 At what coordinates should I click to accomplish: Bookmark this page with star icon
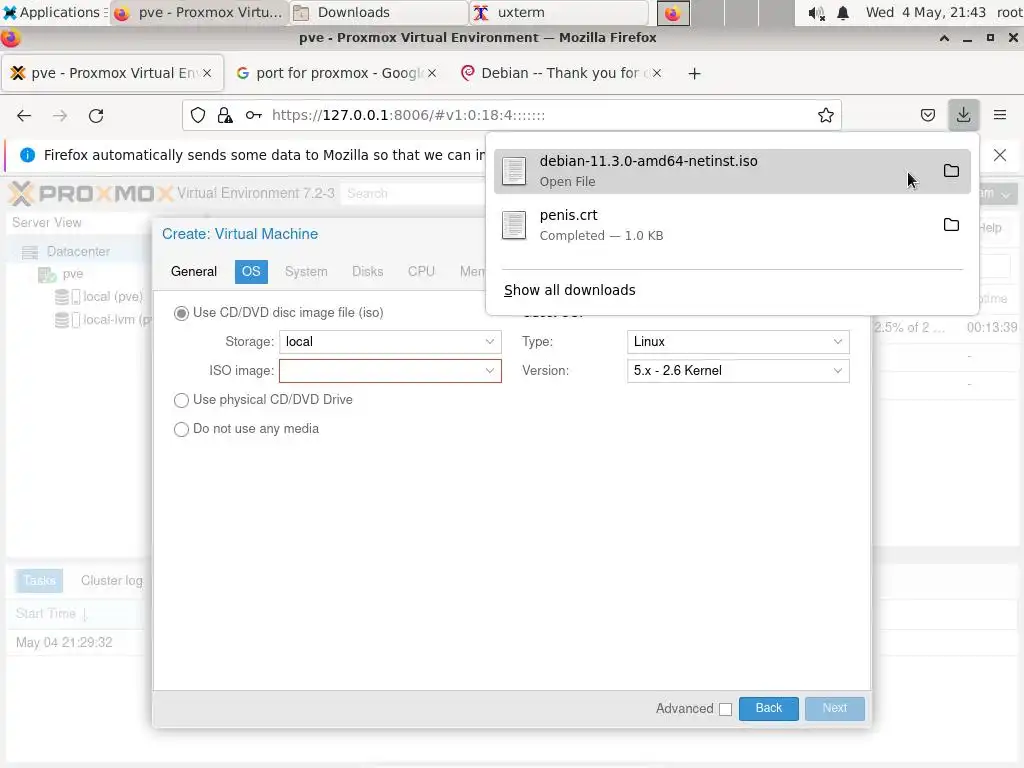pos(825,116)
